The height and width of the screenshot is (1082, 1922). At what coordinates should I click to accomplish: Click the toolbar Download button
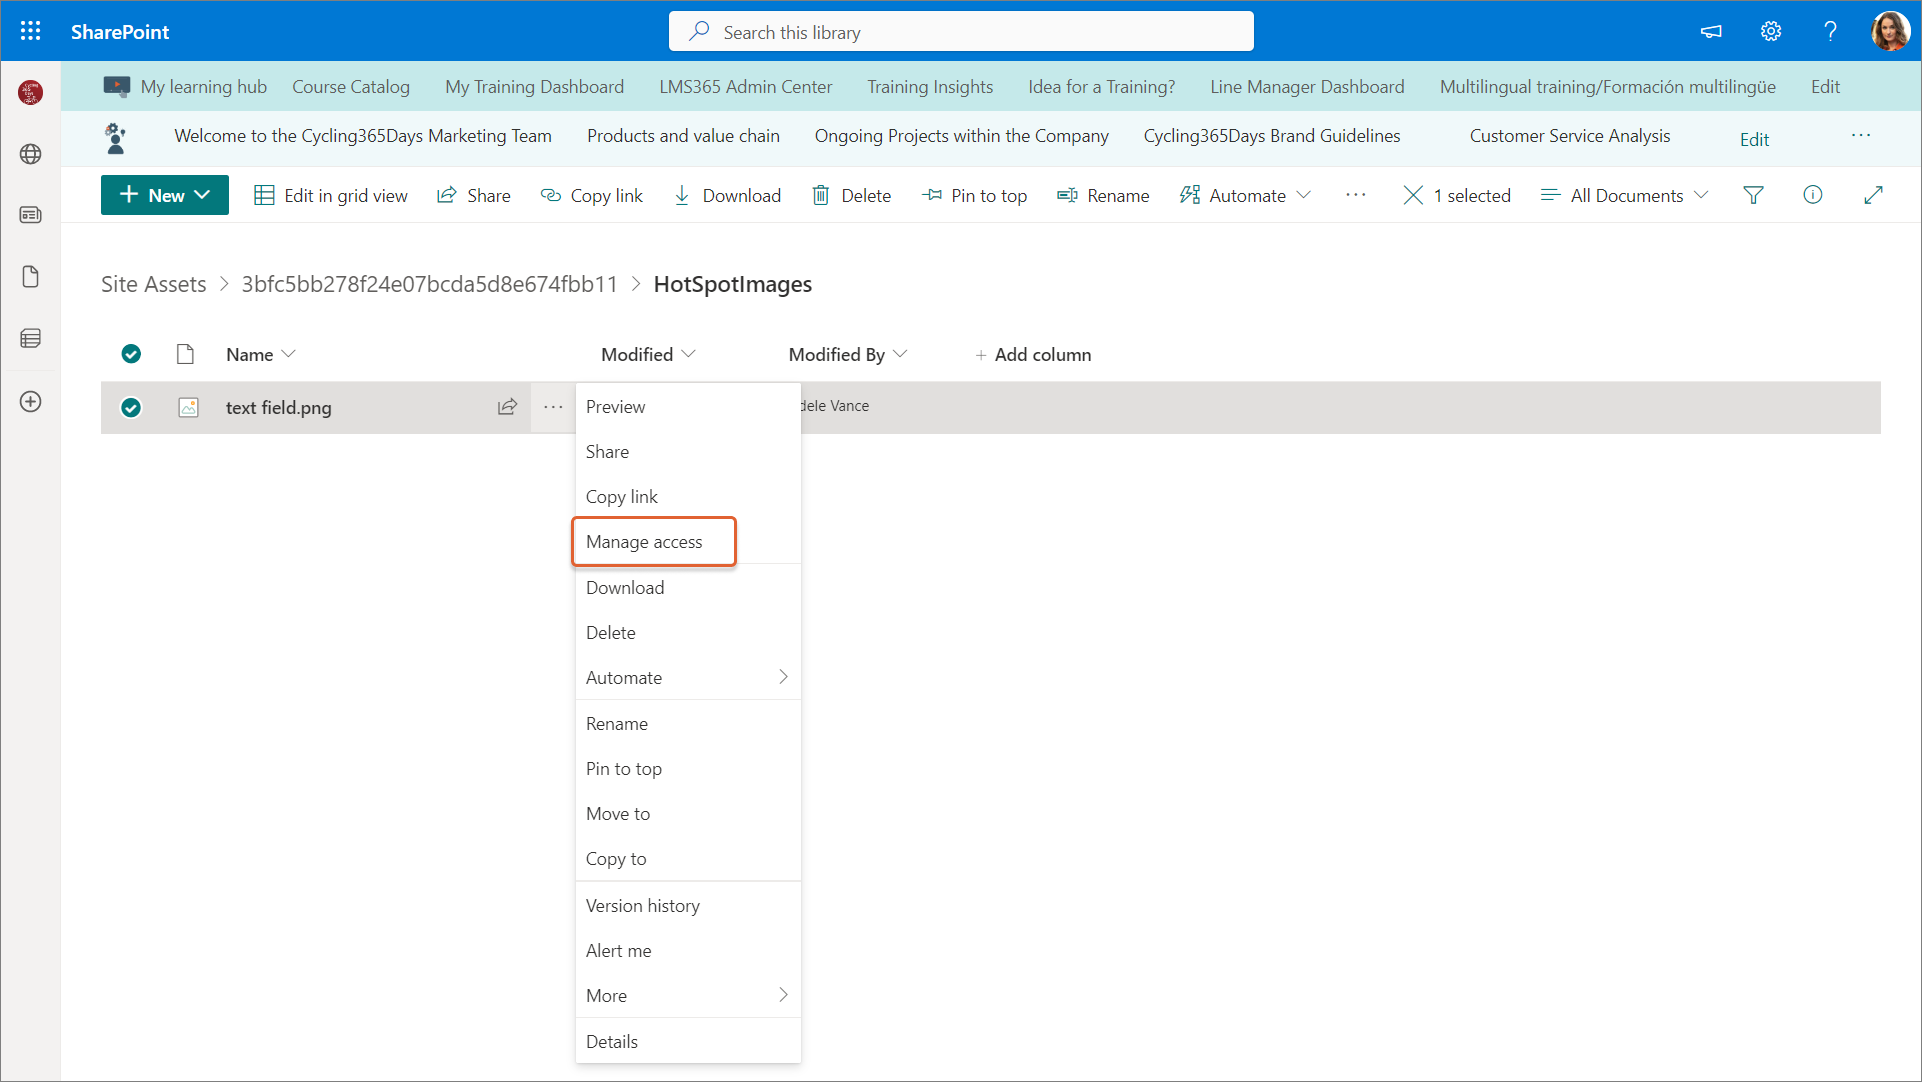click(727, 195)
